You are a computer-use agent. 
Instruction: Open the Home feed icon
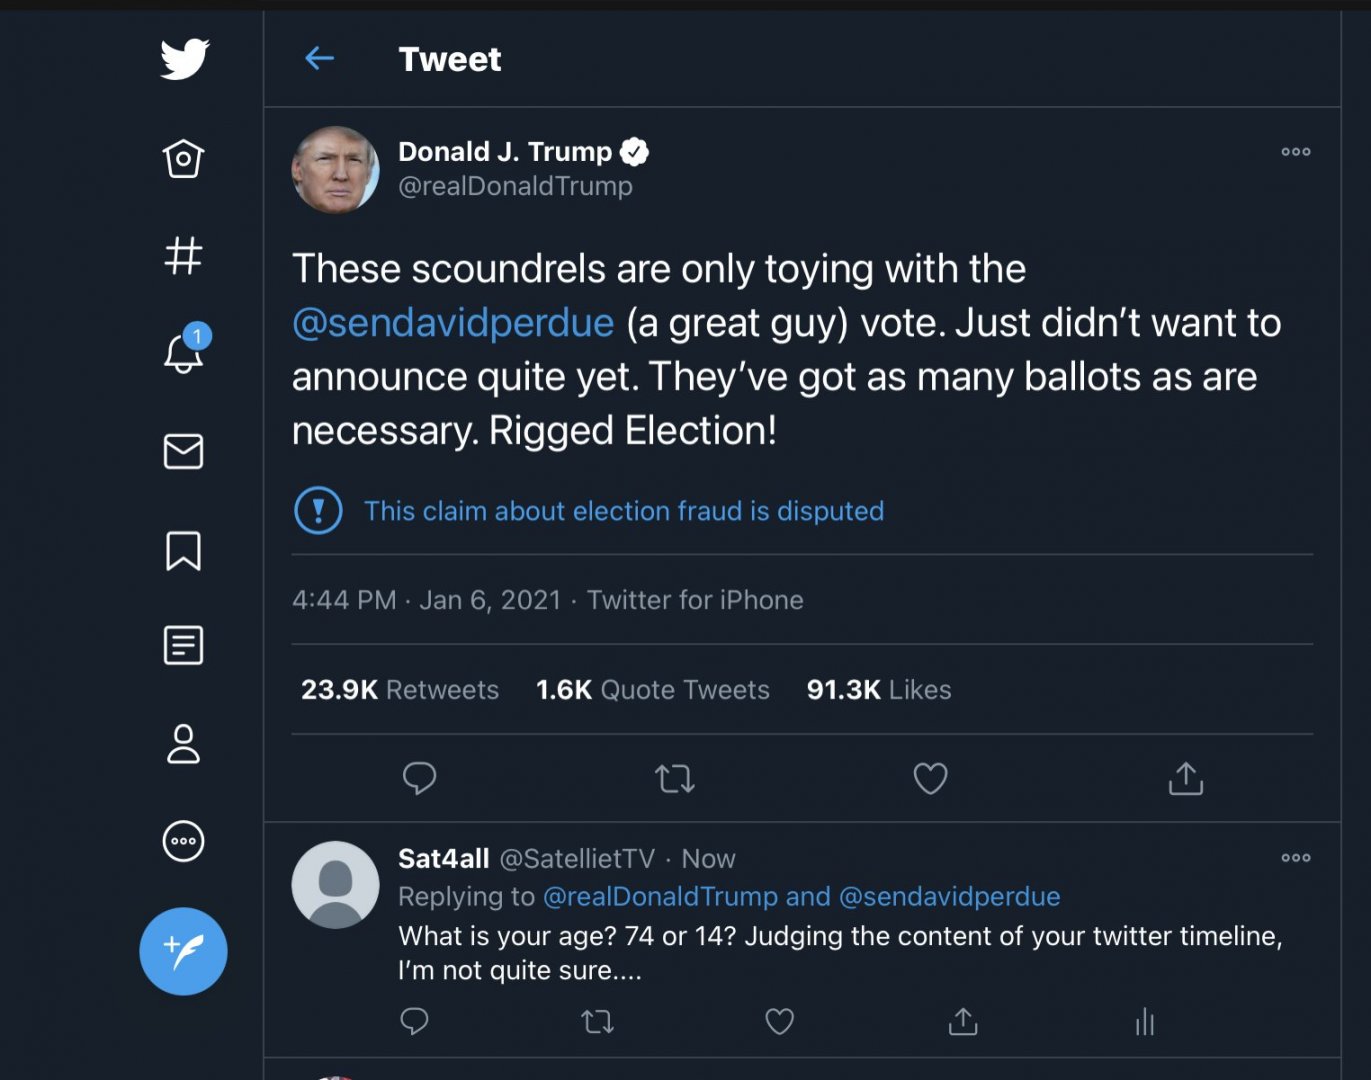(x=183, y=158)
